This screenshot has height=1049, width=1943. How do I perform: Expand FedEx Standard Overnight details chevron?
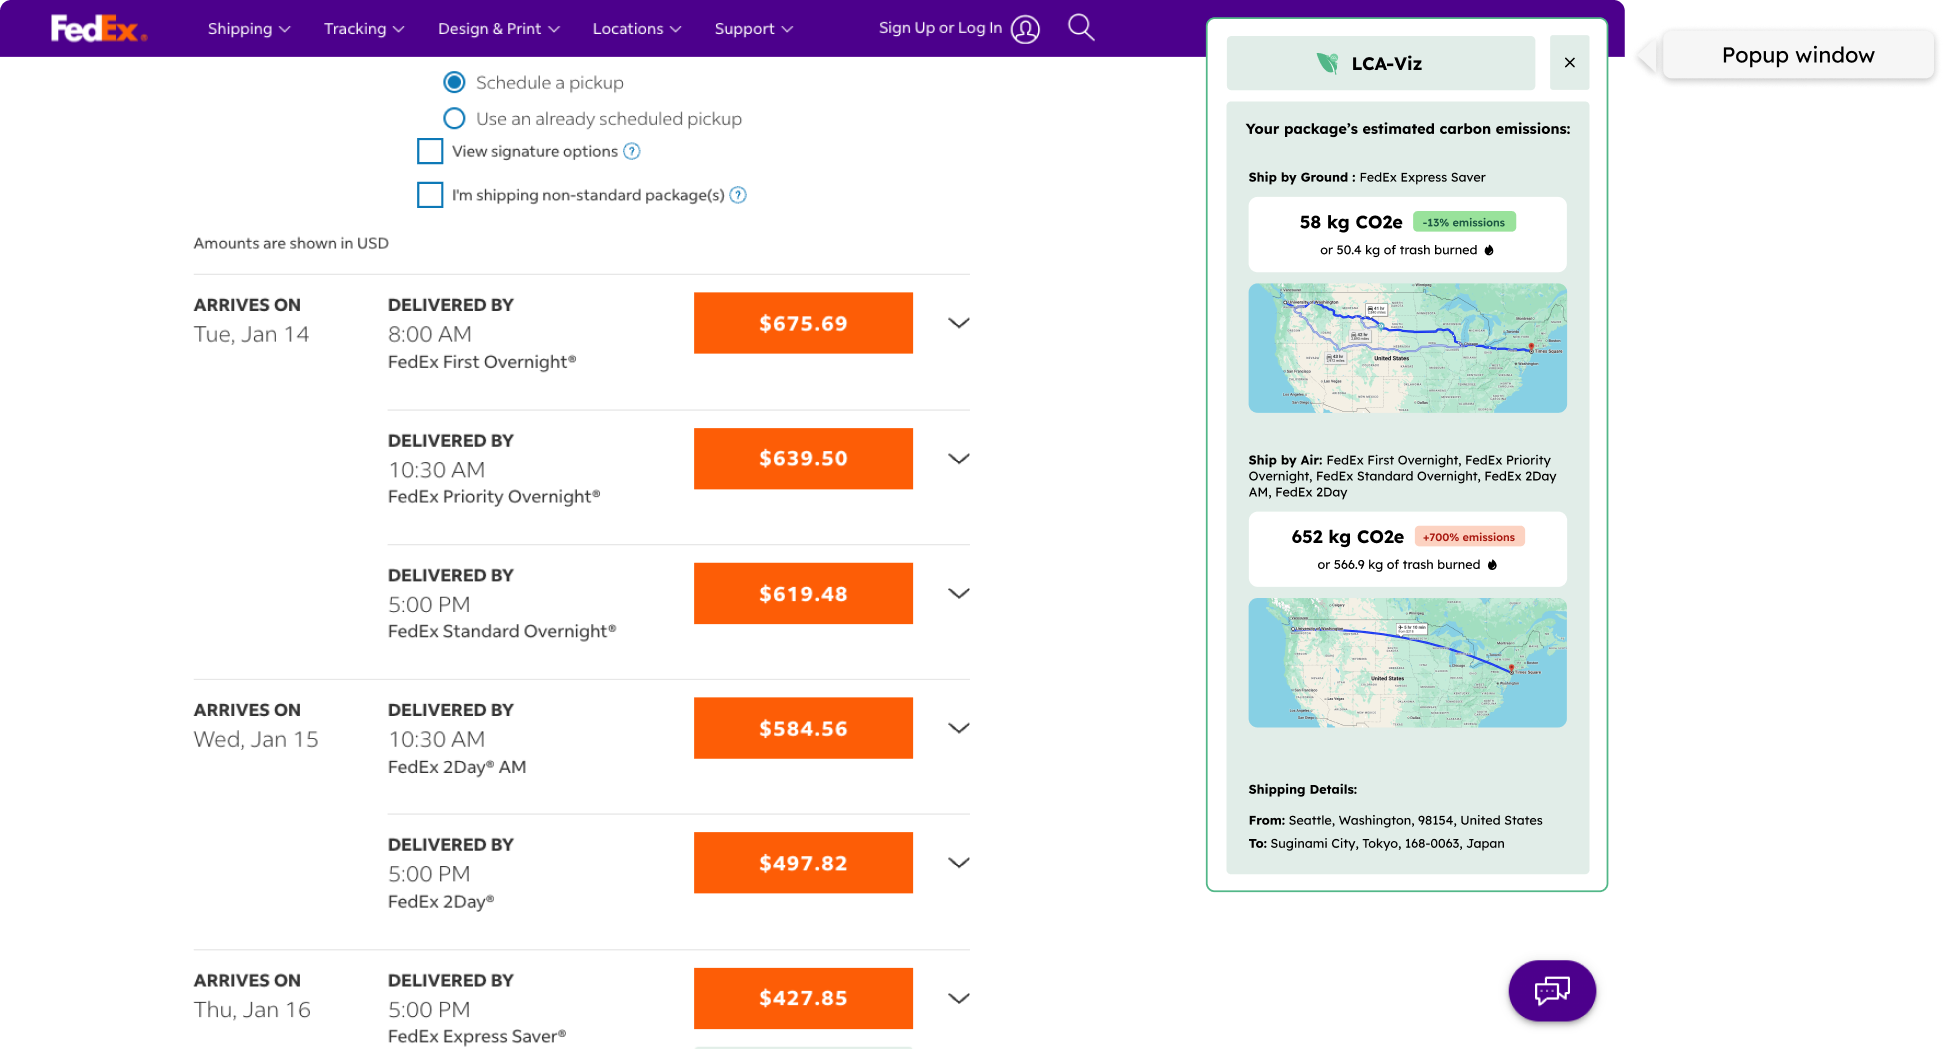958,594
